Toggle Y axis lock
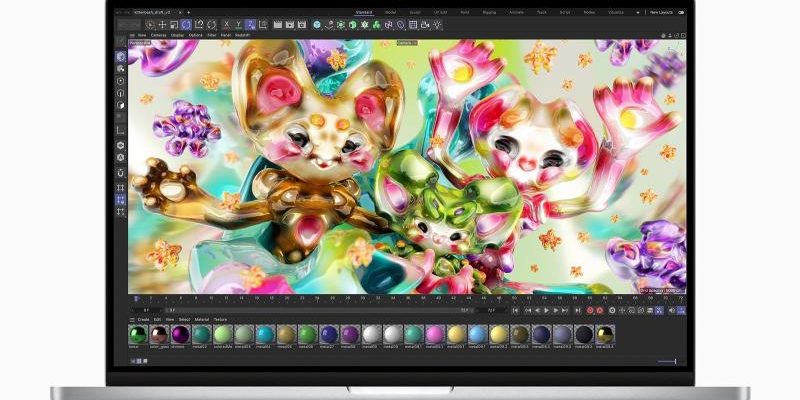The width and height of the screenshot is (800, 400). click(x=238, y=24)
